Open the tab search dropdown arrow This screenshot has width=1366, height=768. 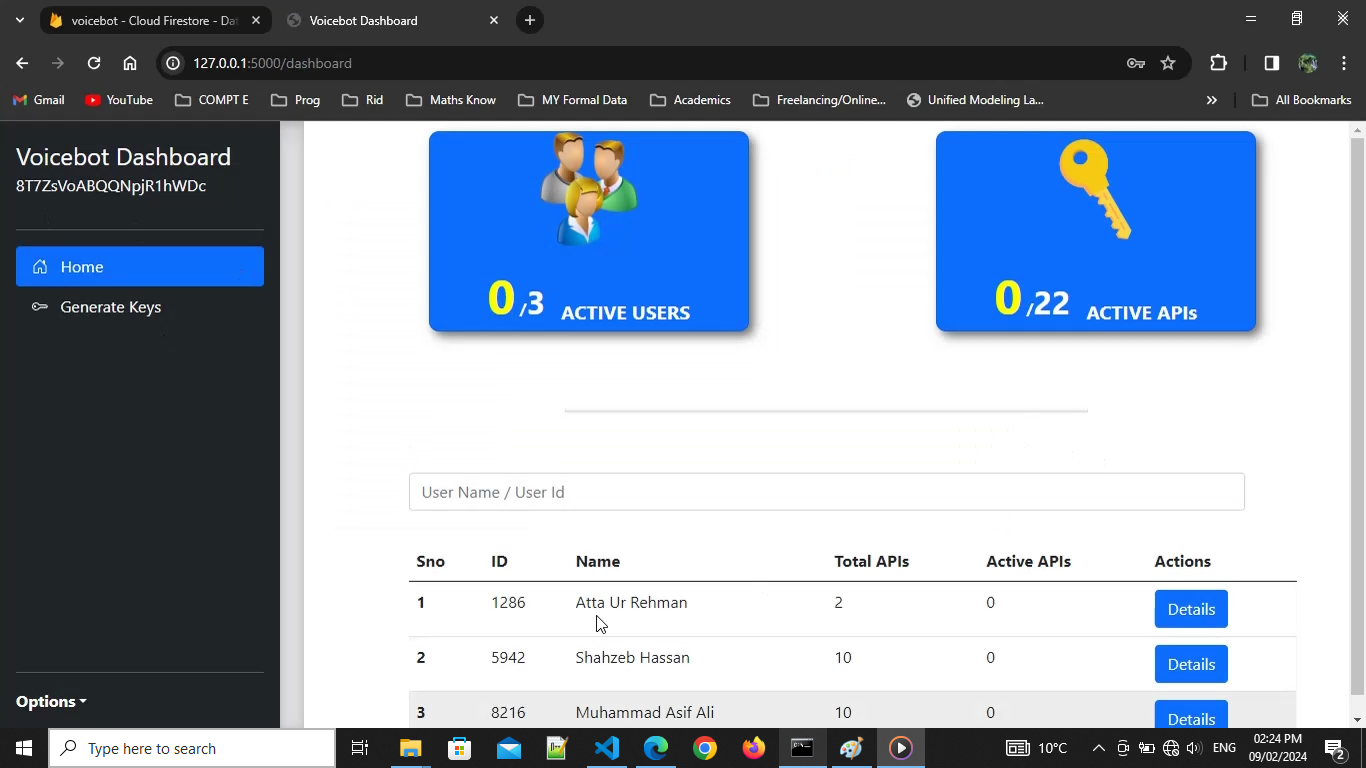[20, 20]
